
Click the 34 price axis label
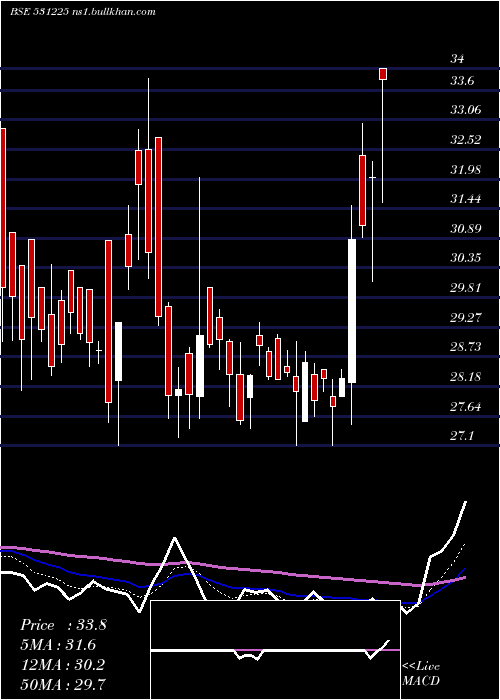click(x=457, y=58)
